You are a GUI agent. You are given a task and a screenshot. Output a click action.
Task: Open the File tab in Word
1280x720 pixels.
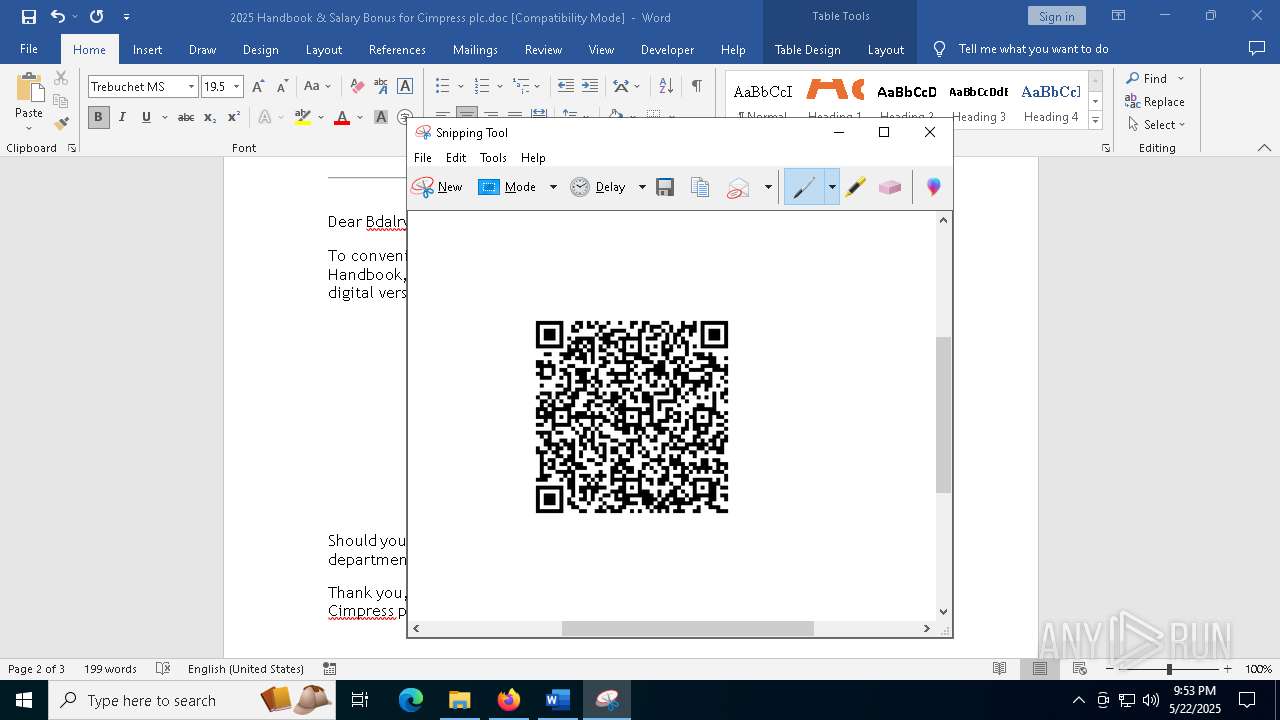(x=29, y=49)
